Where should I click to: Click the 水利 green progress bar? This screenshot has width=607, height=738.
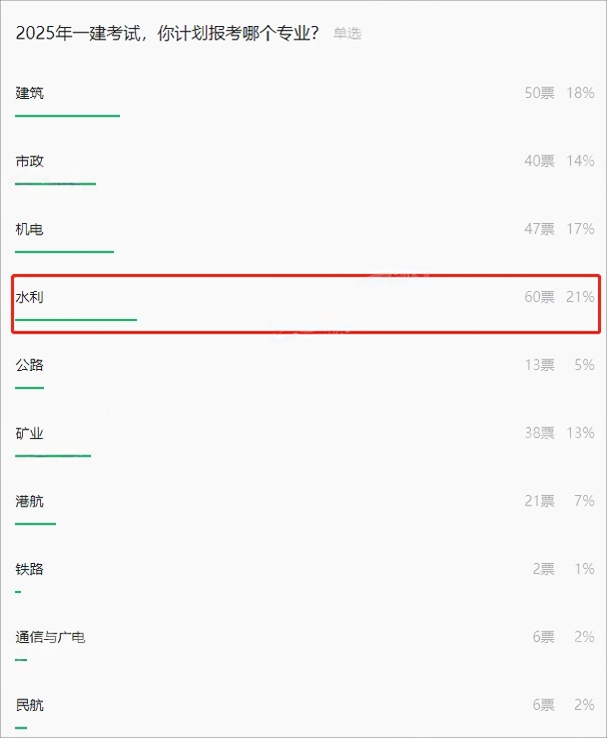point(76,320)
